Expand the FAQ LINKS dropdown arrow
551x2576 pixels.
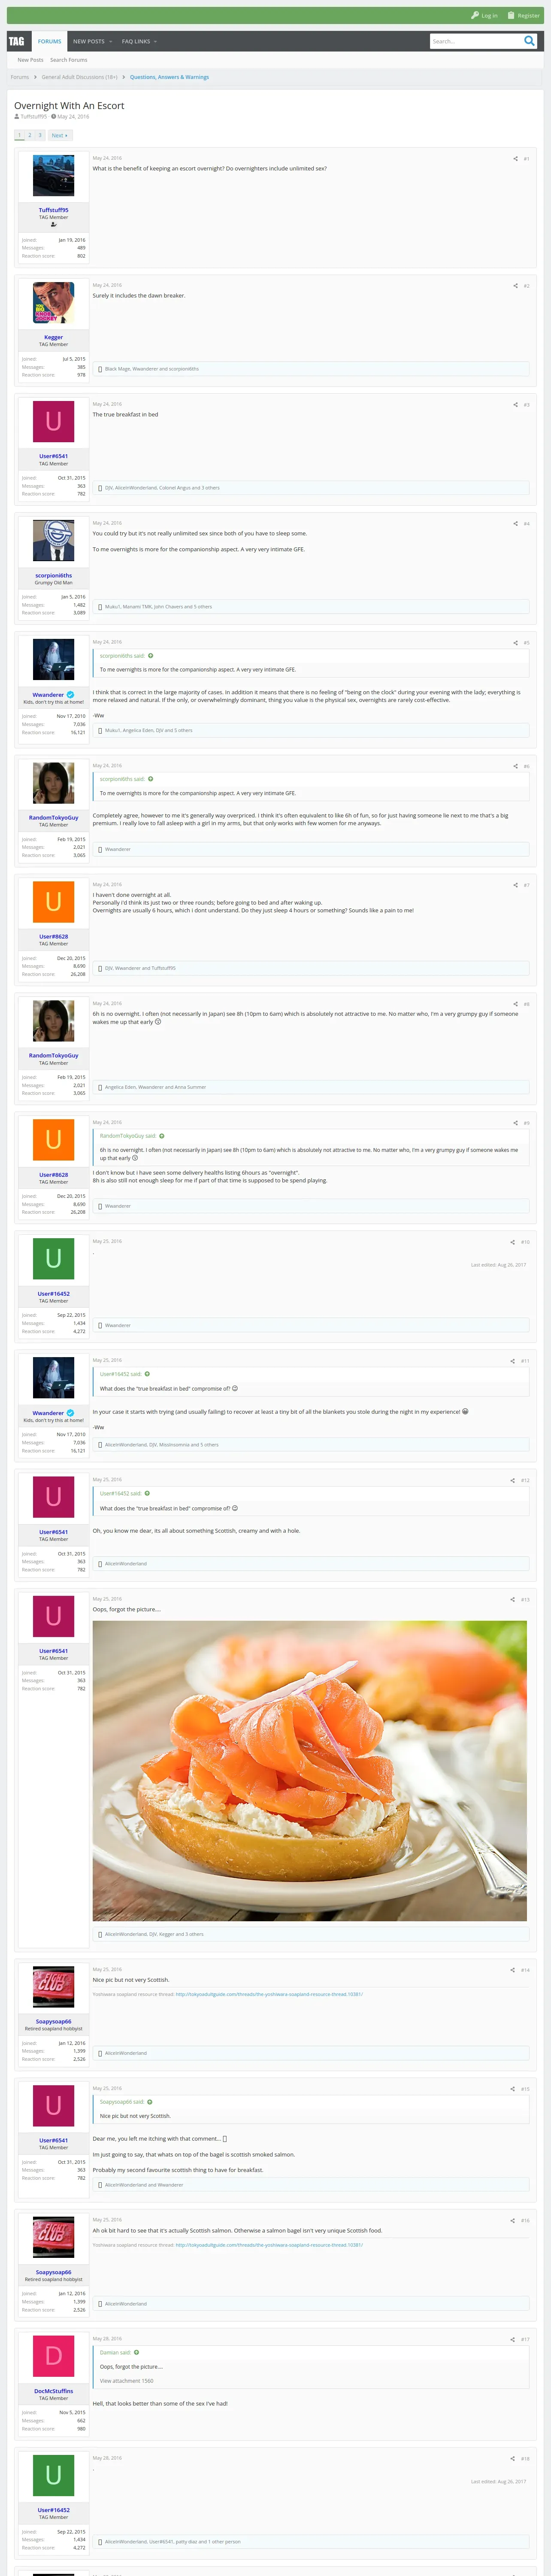click(155, 42)
